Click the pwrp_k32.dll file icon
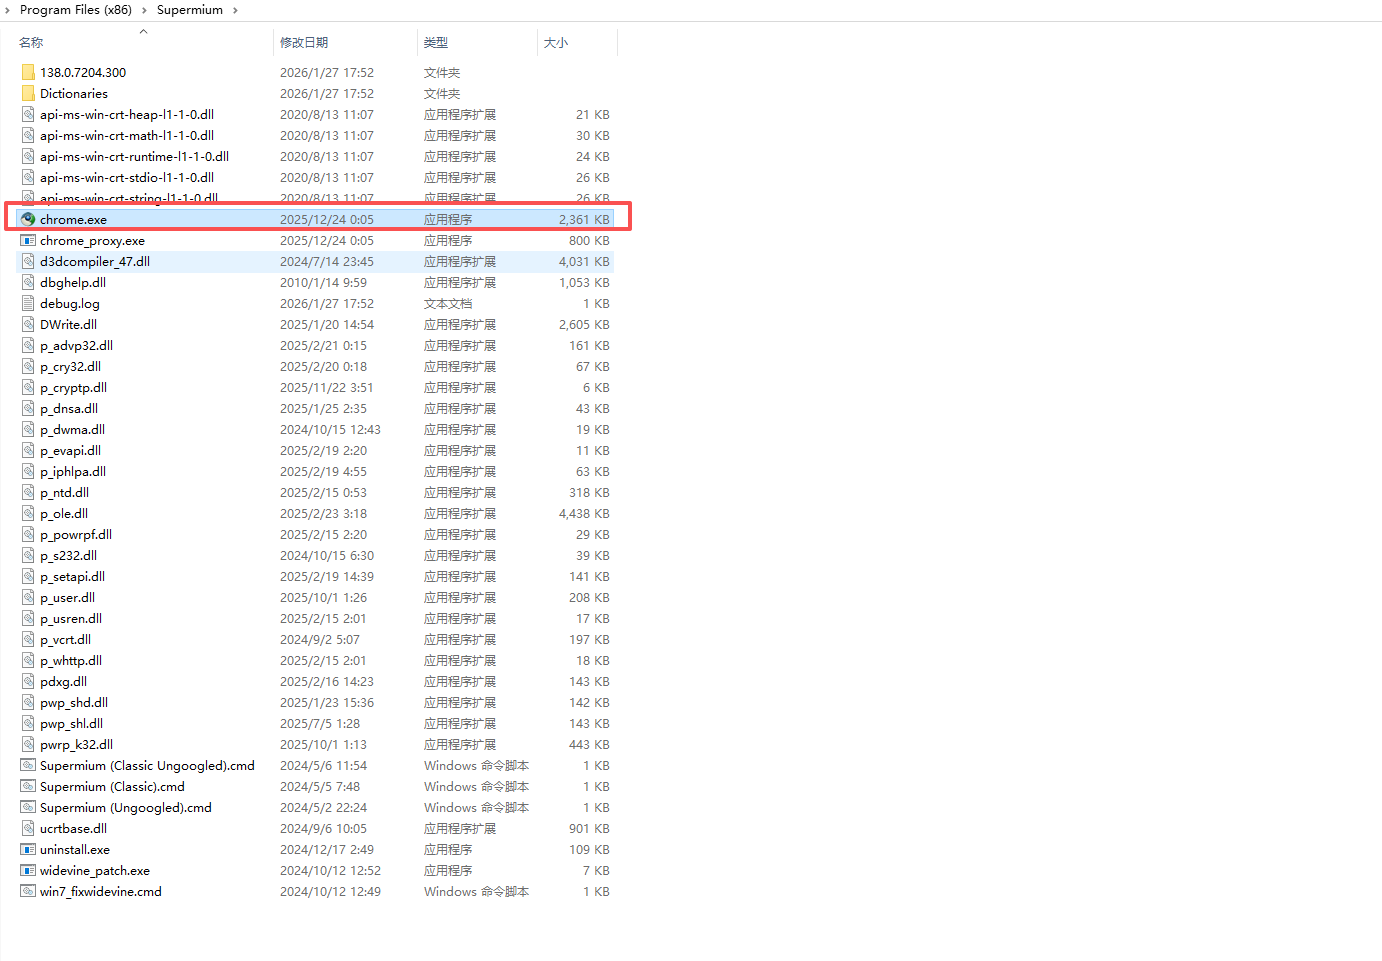This screenshot has width=1382, height=961. tap(28, 744)
